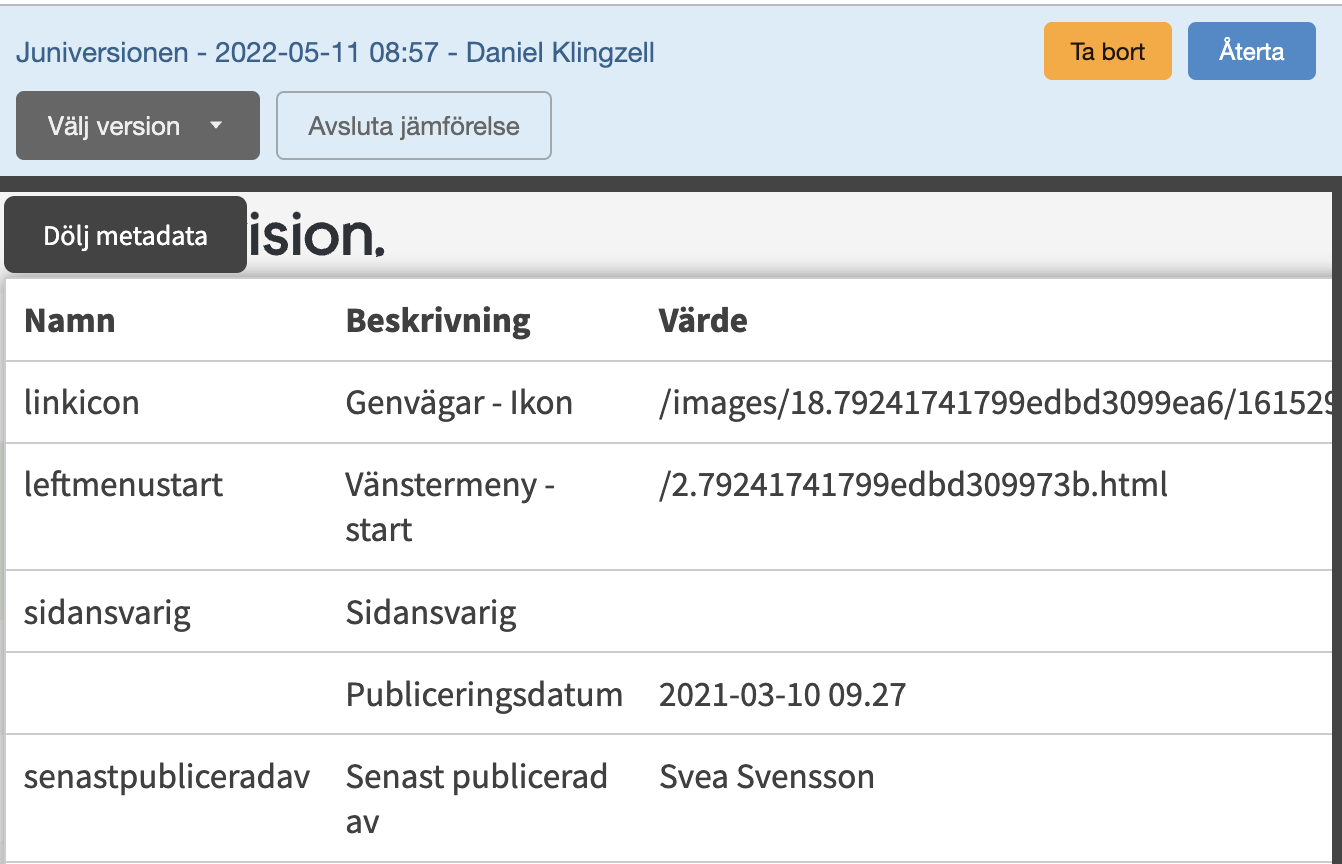Click the Återta button
Viewport: 1342px width, 864px height.
[x=1251, y=51]
